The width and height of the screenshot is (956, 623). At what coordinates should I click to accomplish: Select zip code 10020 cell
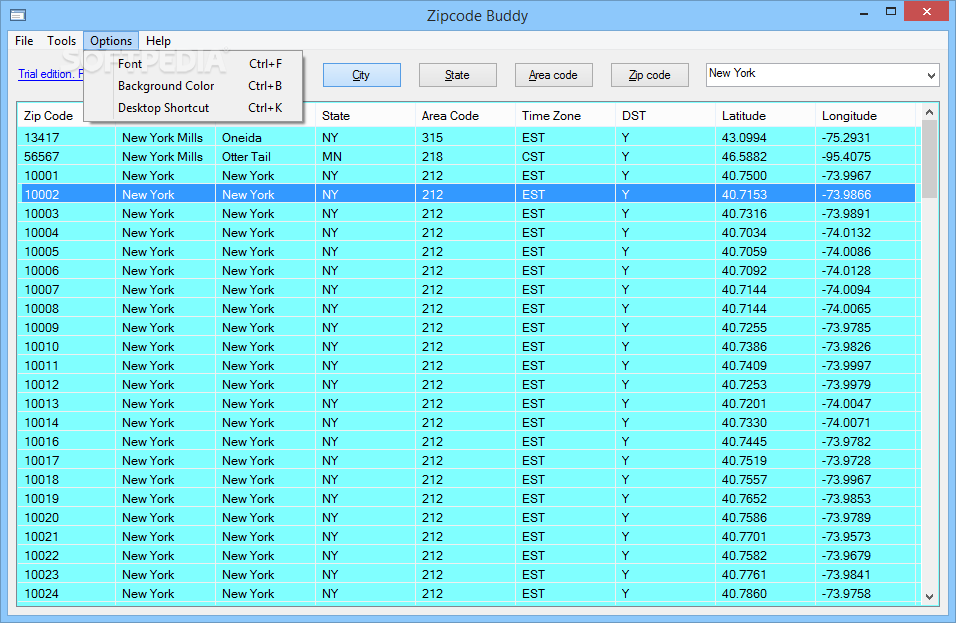pos(68,518)
